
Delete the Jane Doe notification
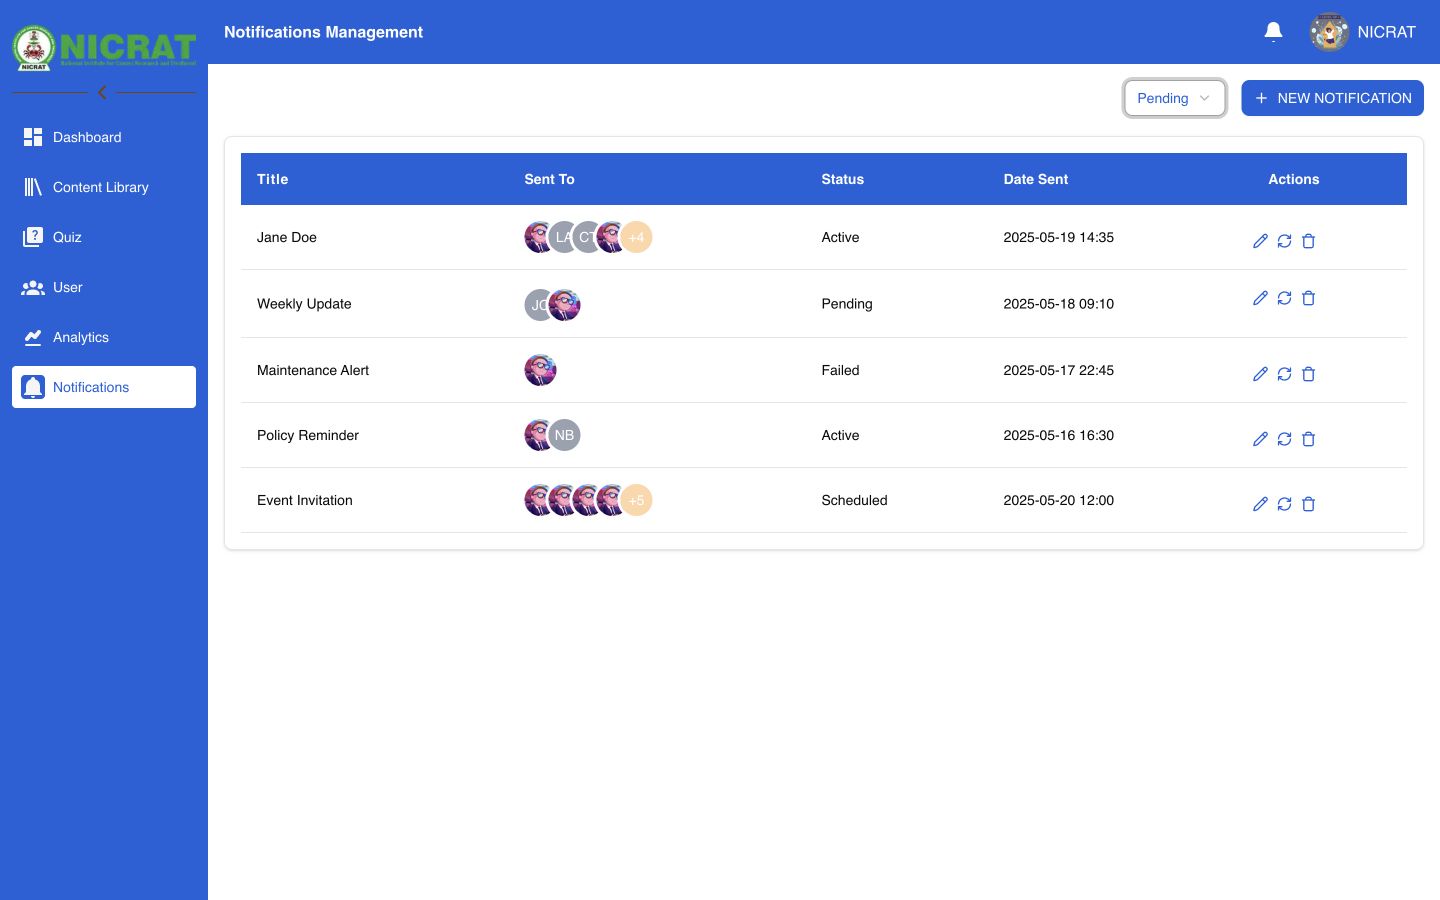(1308, 241)
